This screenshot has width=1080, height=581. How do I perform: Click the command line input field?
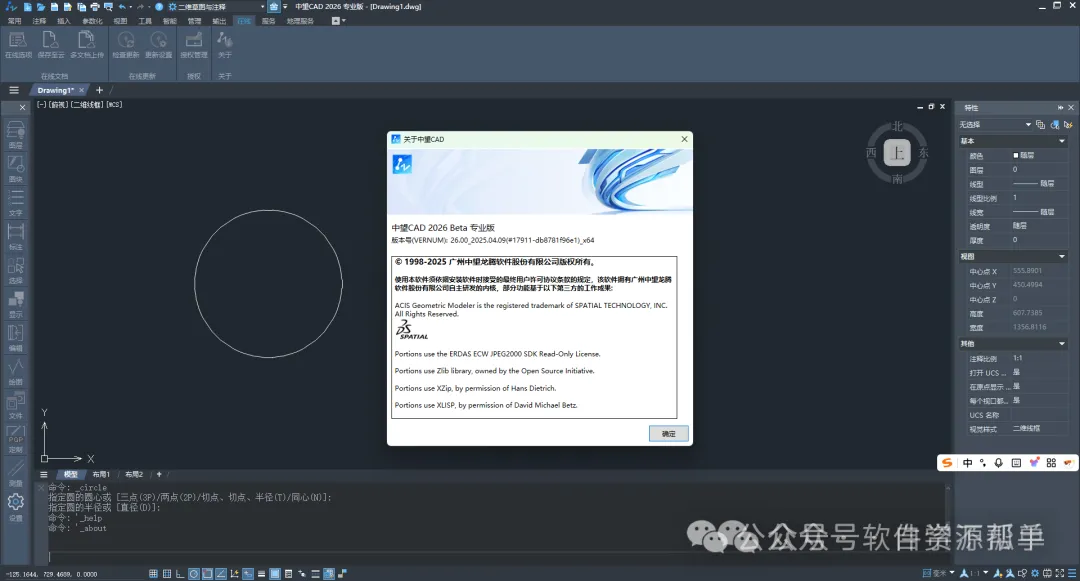[496, 557]
